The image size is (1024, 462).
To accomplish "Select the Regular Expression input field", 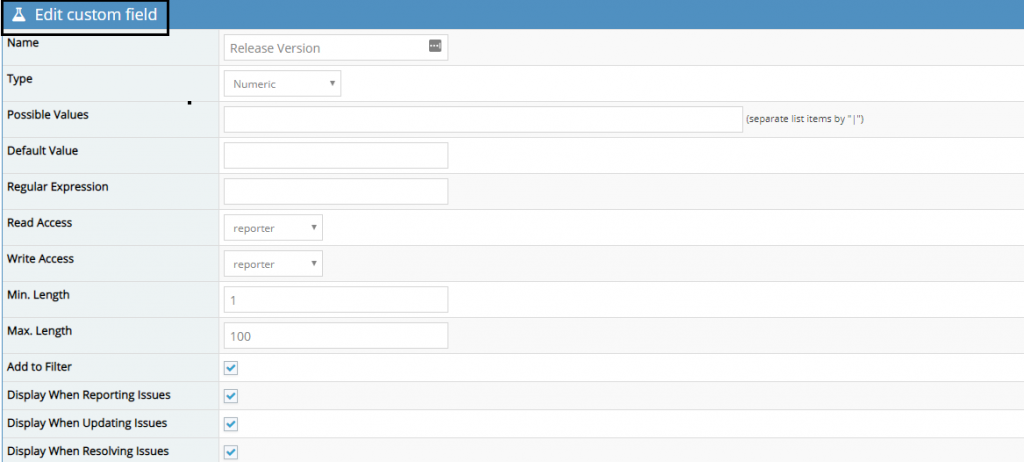I will [336, 191].
